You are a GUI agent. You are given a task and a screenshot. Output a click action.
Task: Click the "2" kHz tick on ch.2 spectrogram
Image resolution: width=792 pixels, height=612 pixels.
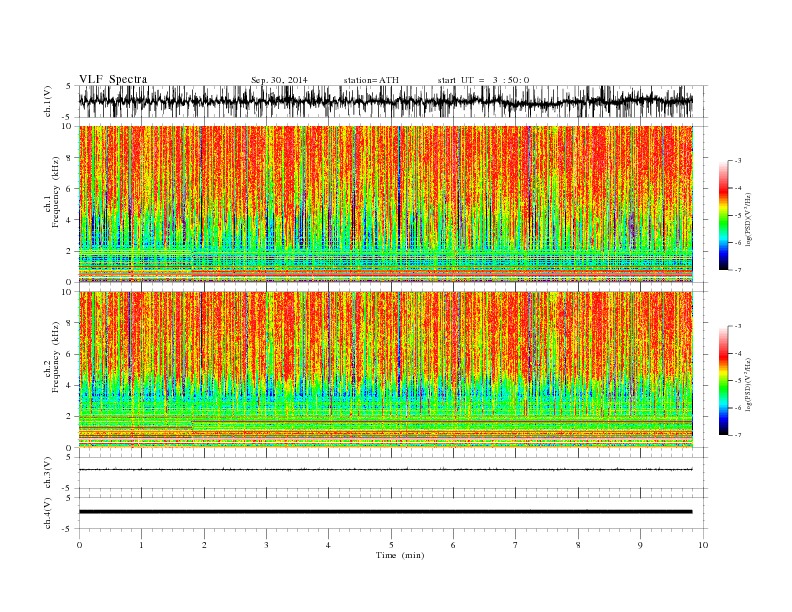coord(70,417)
